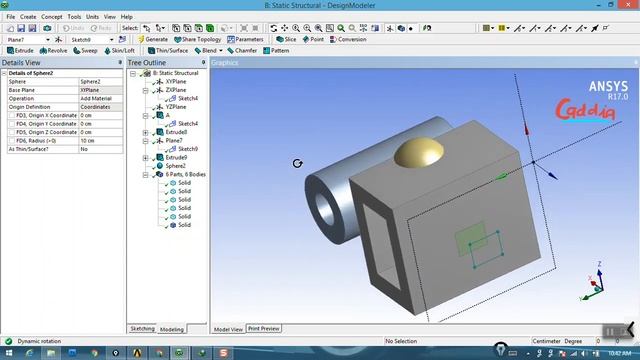Click the Magnifier Window icon
Image resolution: width=640 pixels, height=360 pixels.
pos(330,28)
